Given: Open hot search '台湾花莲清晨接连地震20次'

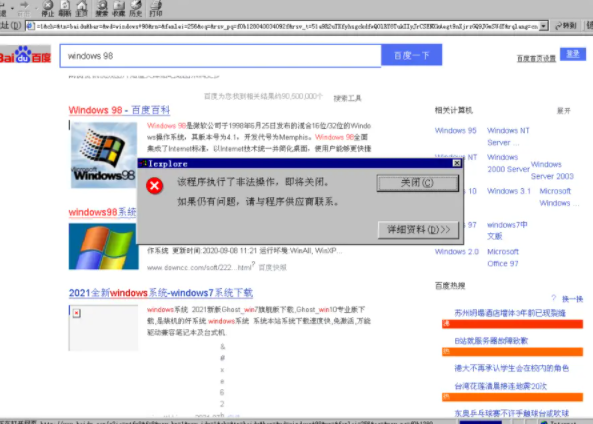Looking at the screenshot, I should coord(500,386).
